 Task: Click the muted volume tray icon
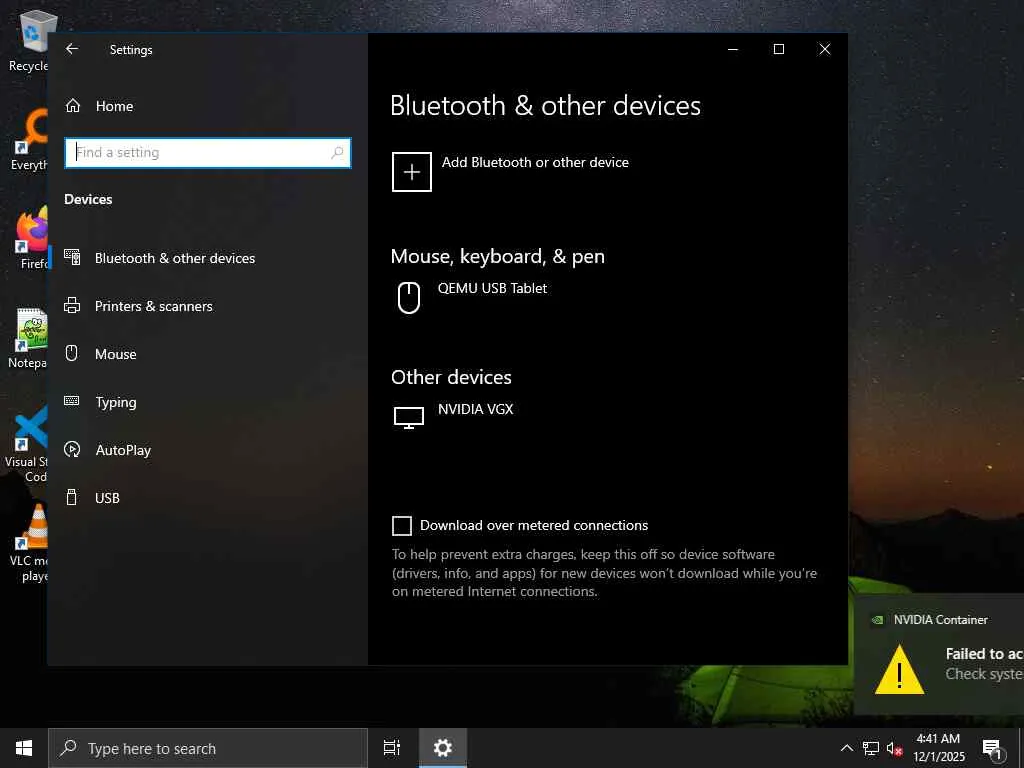coord(894,749)
